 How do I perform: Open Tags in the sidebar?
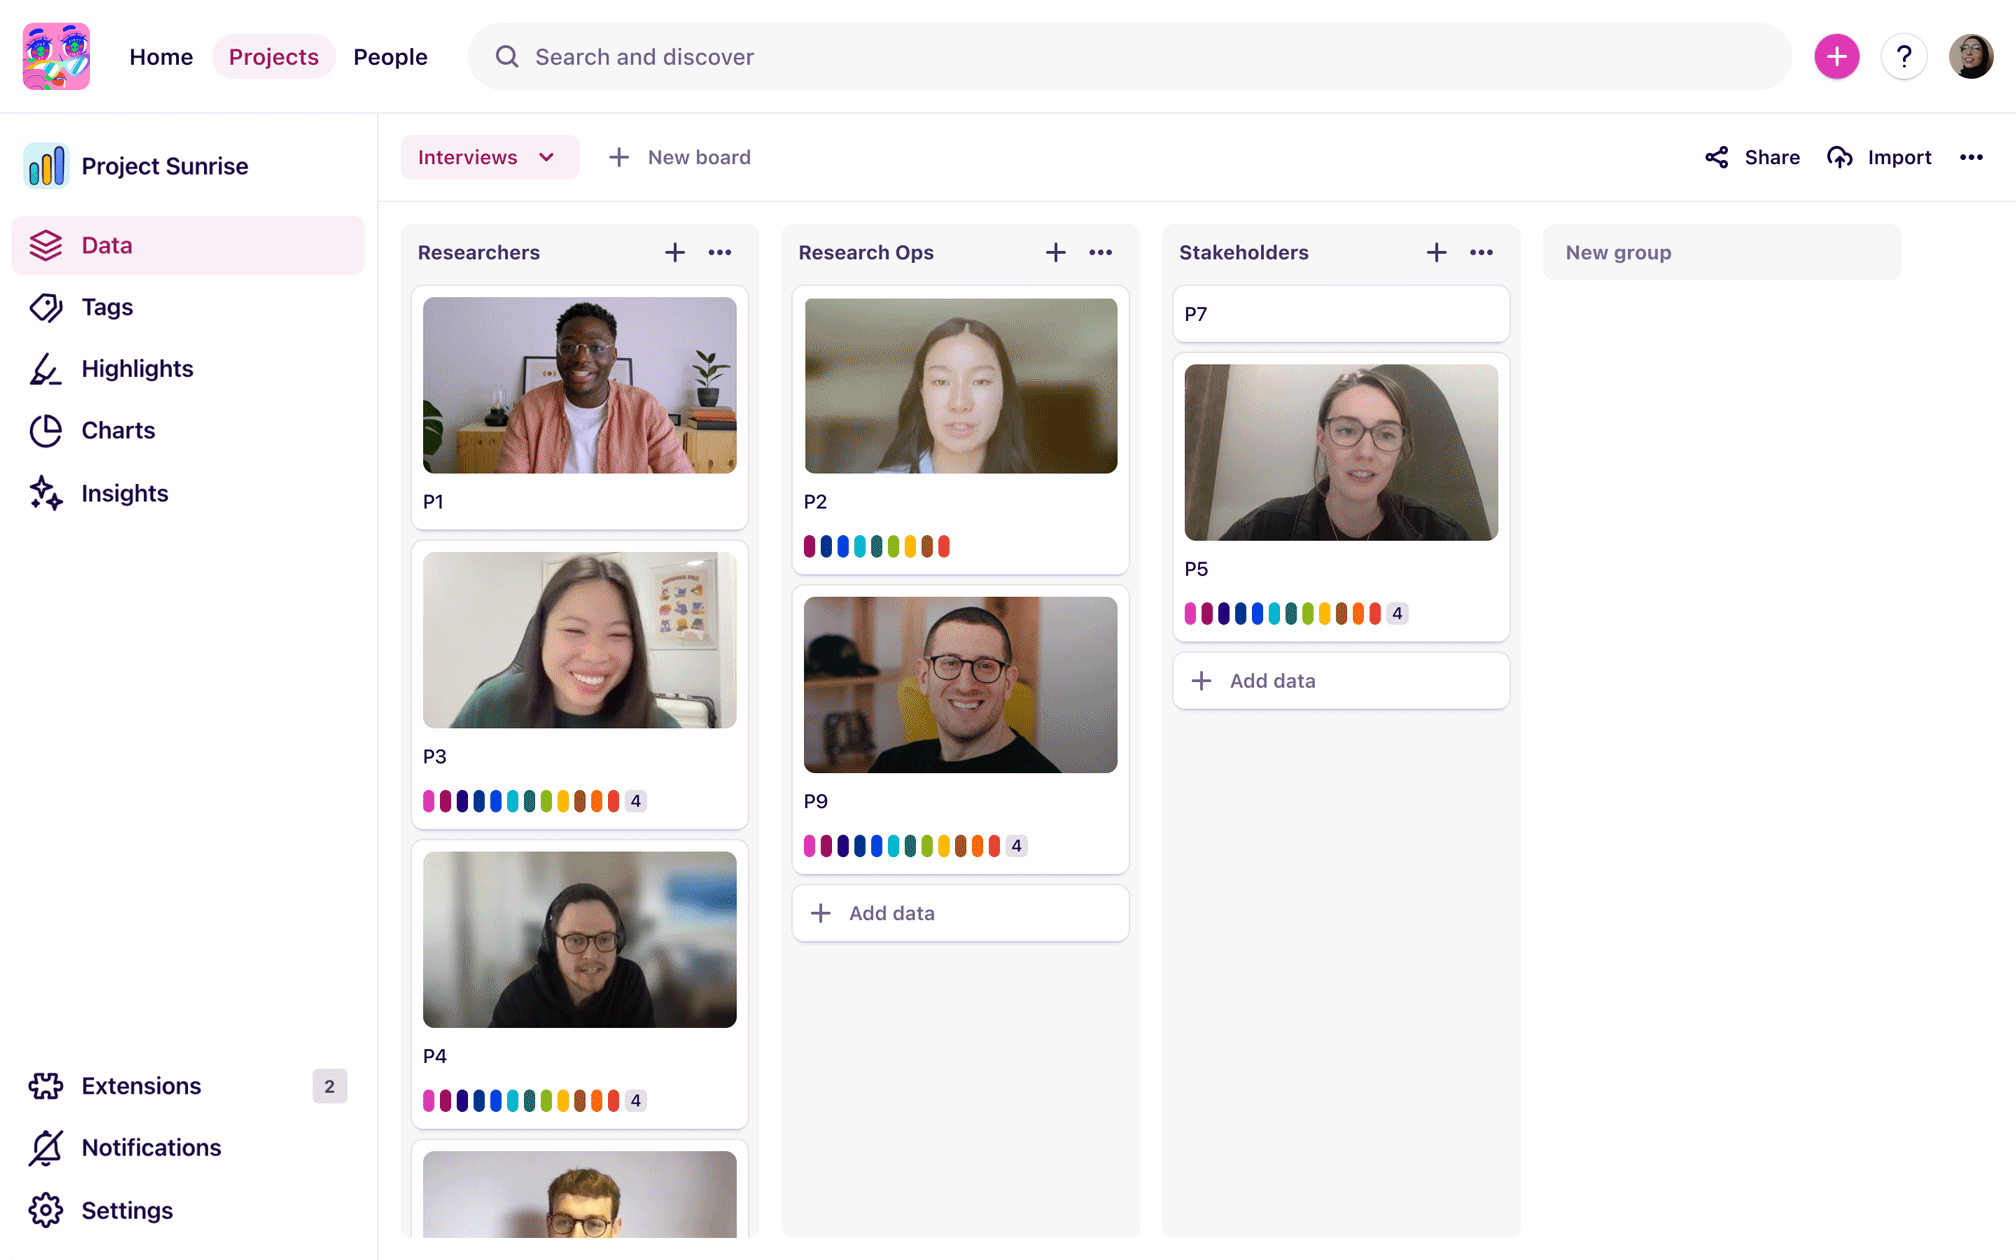point(106,307)
